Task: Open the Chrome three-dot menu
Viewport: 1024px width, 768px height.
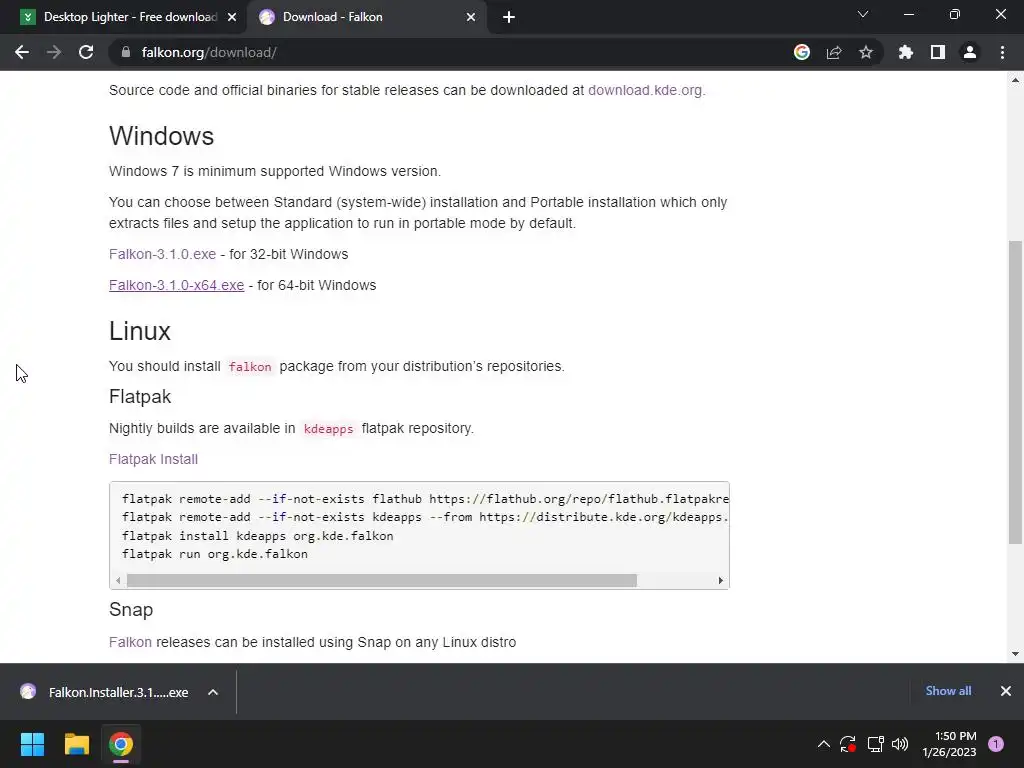Action: (1002, 52)
